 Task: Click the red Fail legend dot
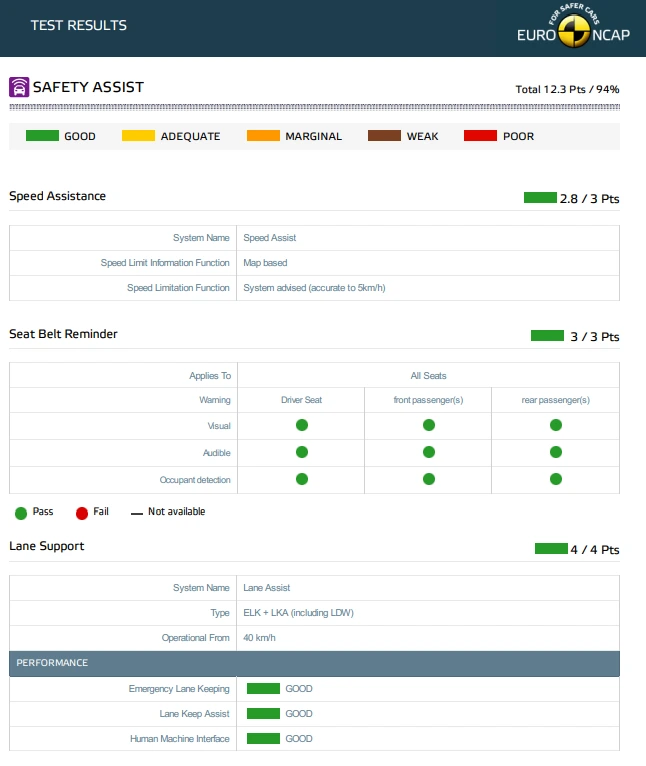coord(82,513)
